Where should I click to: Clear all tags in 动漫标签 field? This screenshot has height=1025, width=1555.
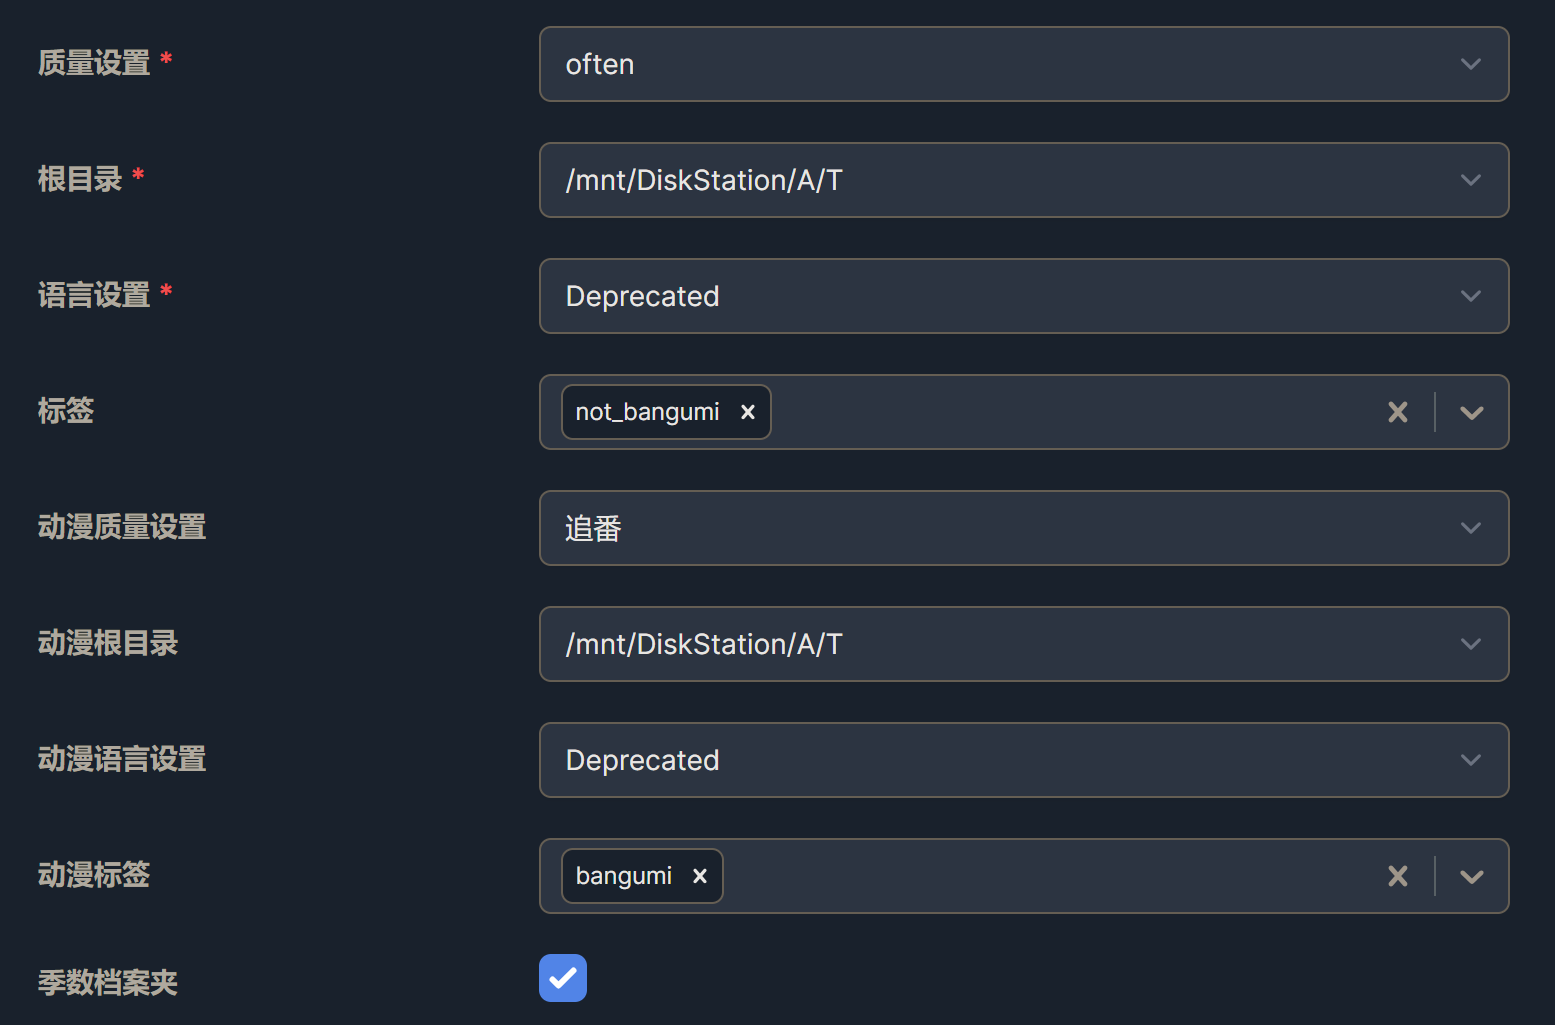pos(1397,876)
